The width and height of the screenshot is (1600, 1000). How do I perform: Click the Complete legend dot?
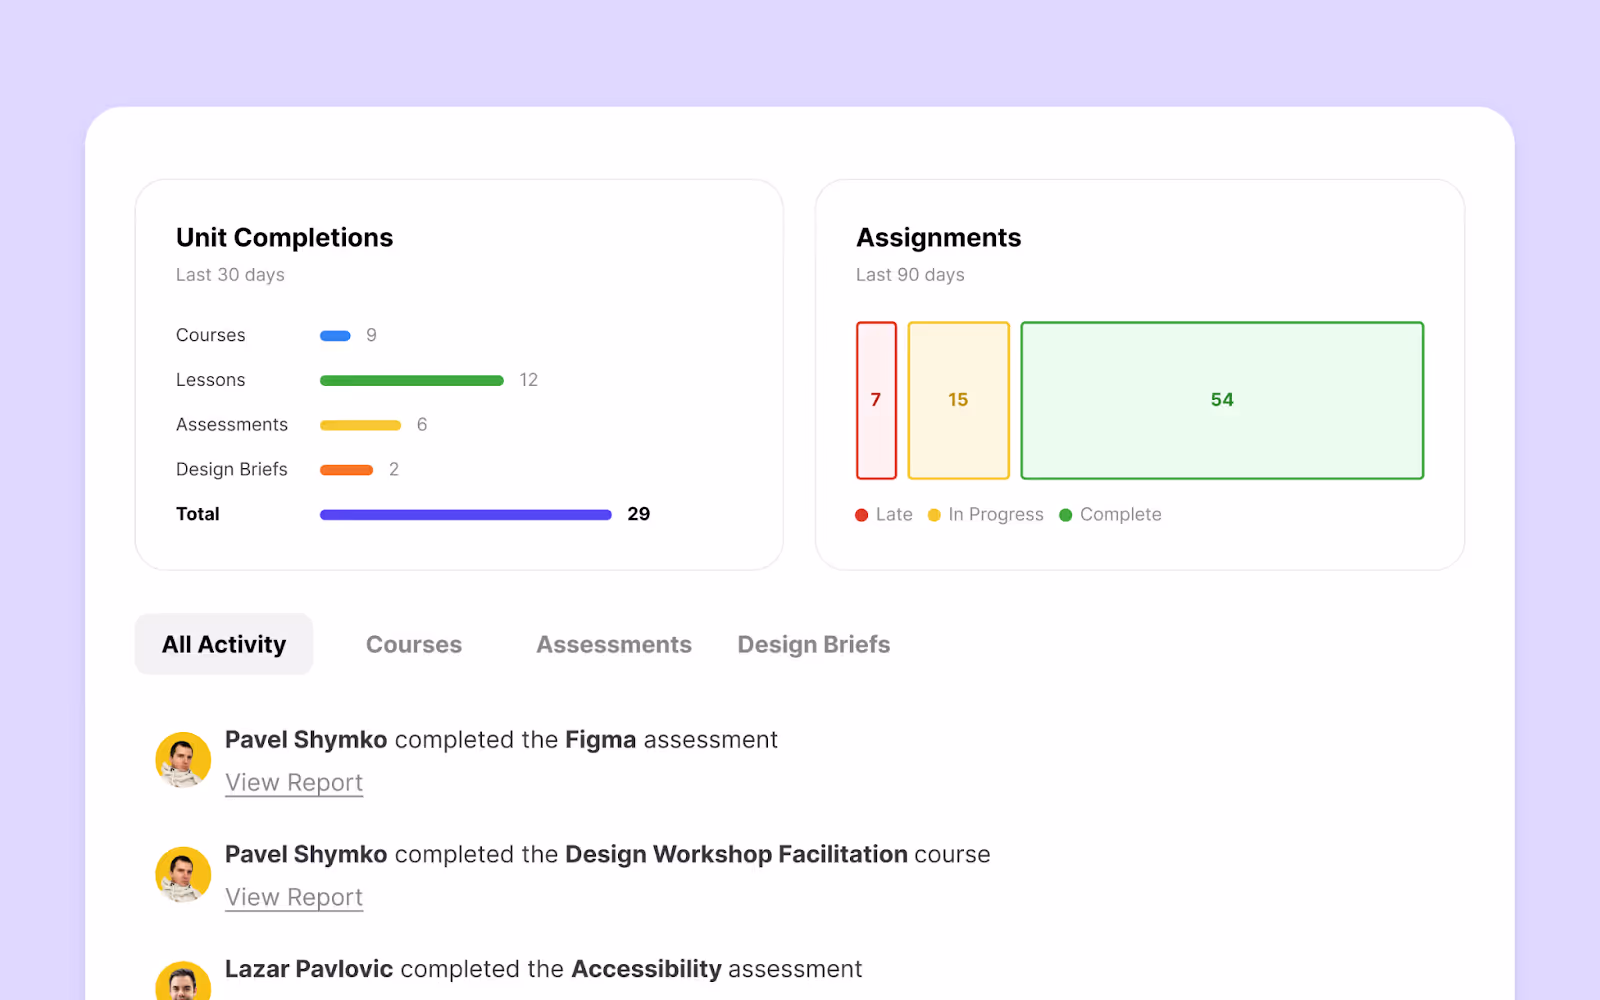pyautogui.click(x=1066, y=514)
